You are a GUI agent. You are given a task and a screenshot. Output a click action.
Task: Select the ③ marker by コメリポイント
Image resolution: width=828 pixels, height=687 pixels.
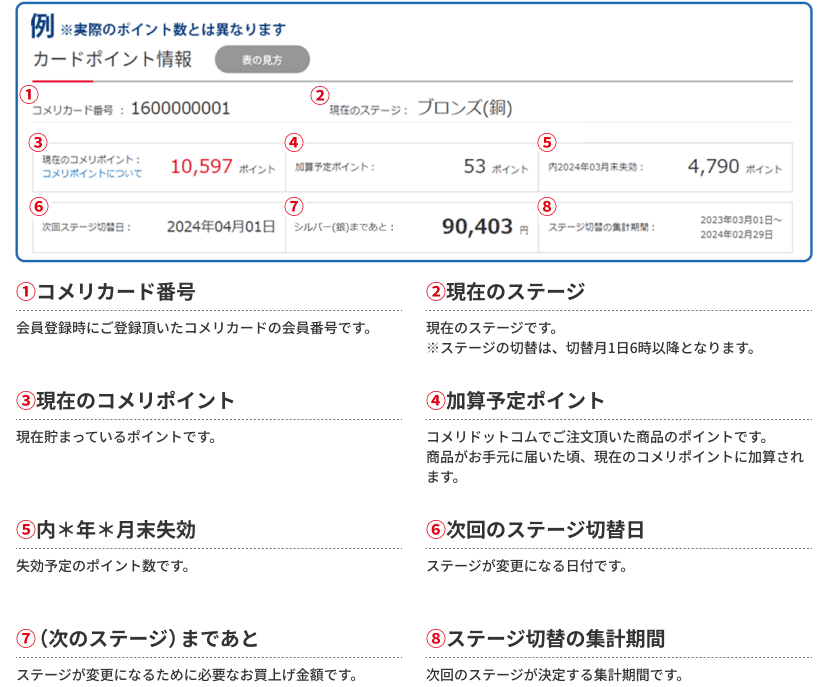(x=38, y=140)
